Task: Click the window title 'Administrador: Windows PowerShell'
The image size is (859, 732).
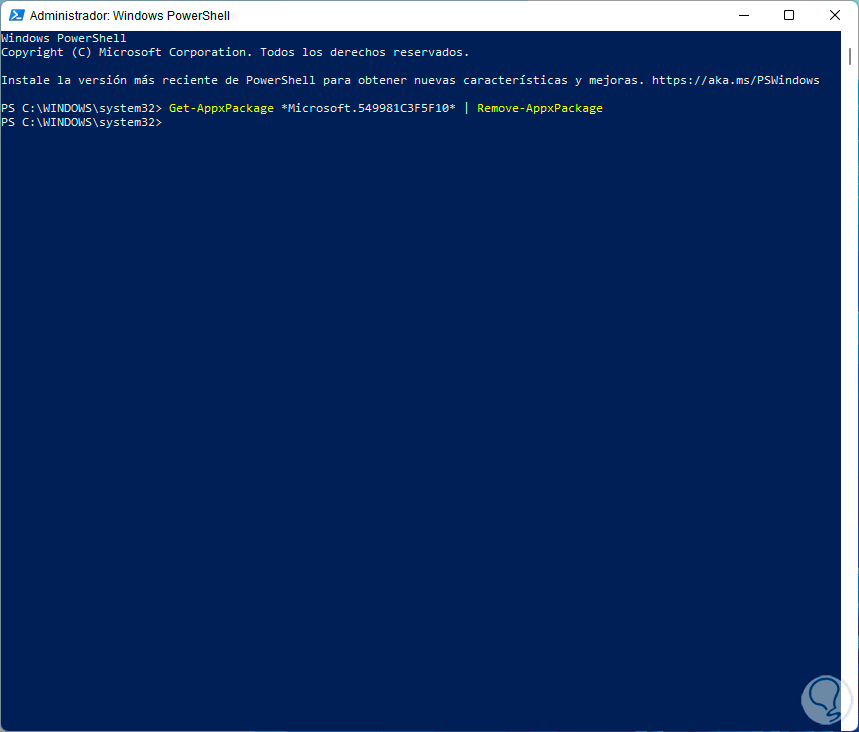Action: 130,16
